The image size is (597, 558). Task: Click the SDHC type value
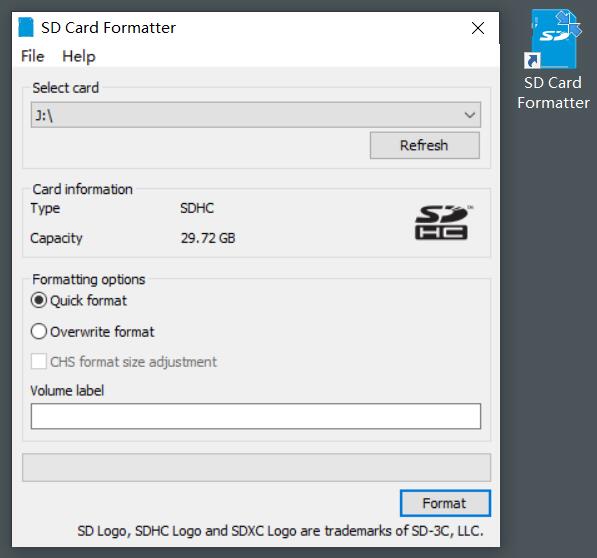pos(197,208)
